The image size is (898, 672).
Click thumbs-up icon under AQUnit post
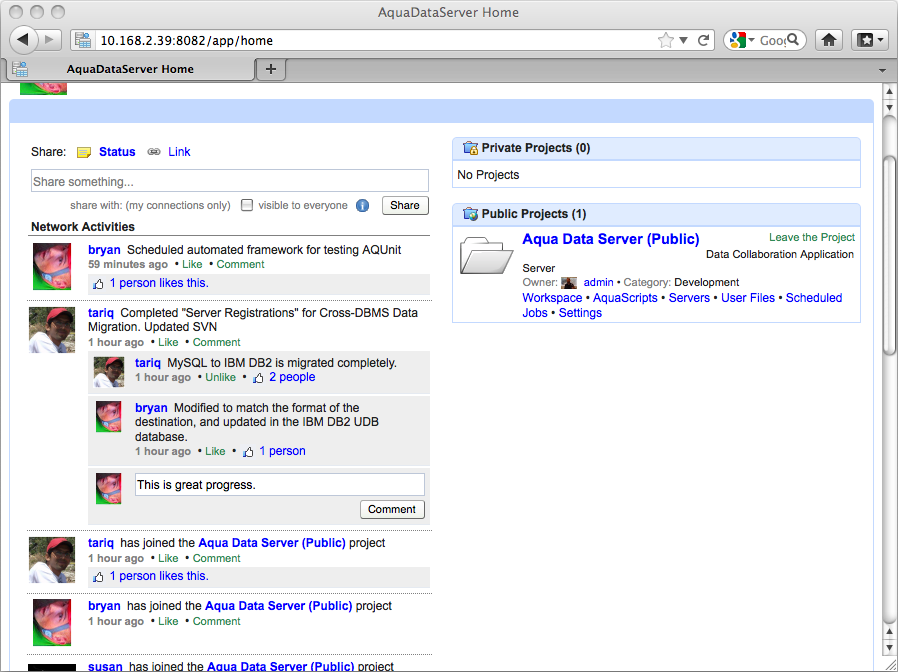[x=99, y=284]
